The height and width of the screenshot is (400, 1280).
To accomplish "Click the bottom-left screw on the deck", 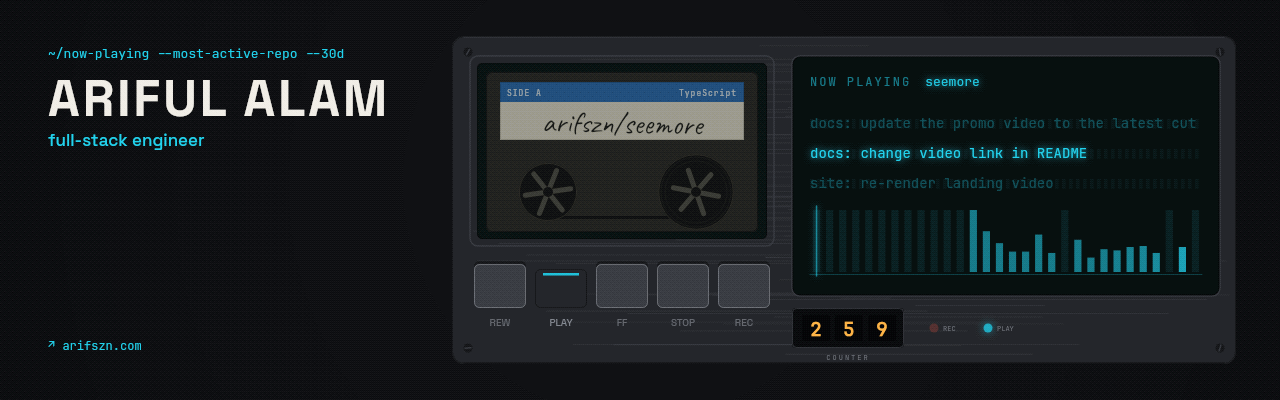I will click(468, 347).
